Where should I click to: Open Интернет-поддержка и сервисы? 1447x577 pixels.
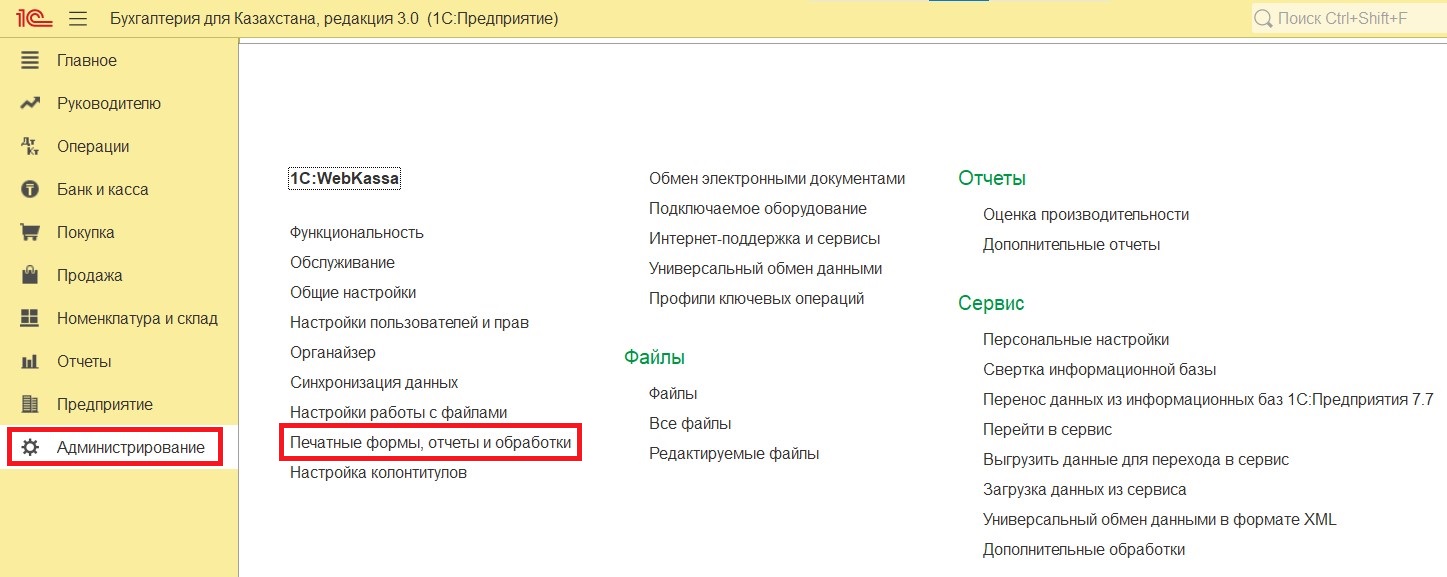765,238
